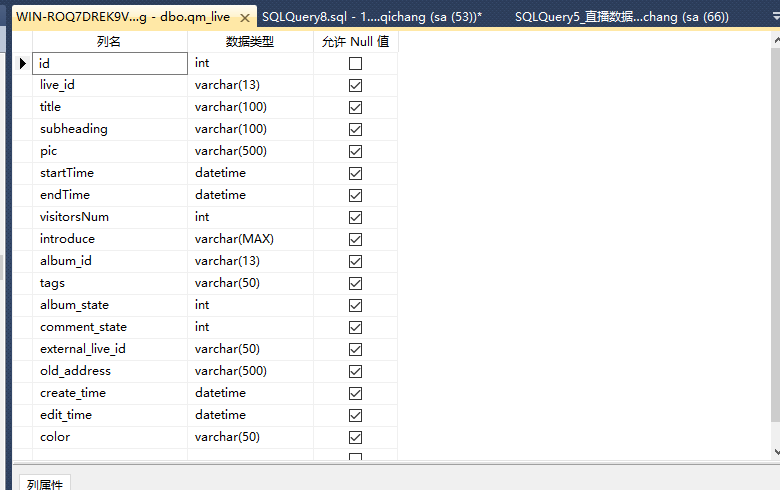This screenshot has width=780, height=490.
Task: Click varchar(50) data type of tags
Action: click(x=251, y=284)
